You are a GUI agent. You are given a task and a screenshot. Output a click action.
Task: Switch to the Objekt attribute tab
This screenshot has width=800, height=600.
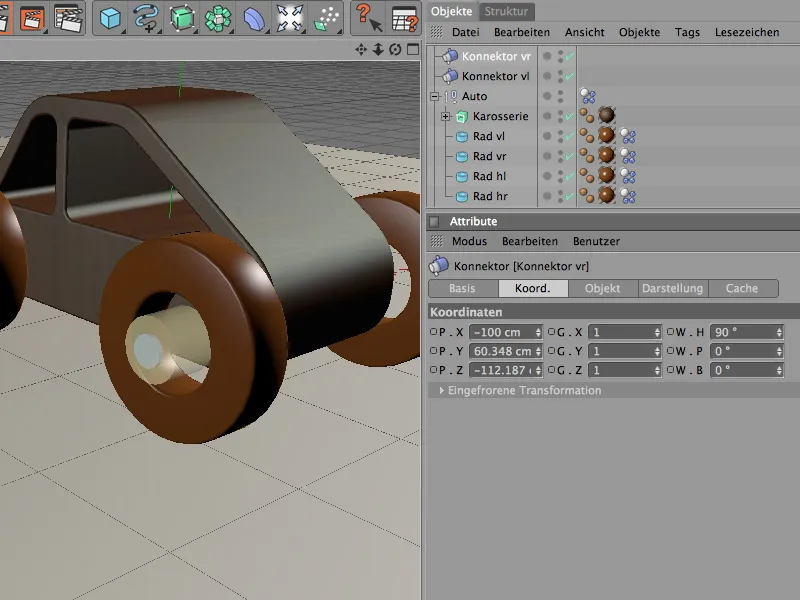point(602,288)
